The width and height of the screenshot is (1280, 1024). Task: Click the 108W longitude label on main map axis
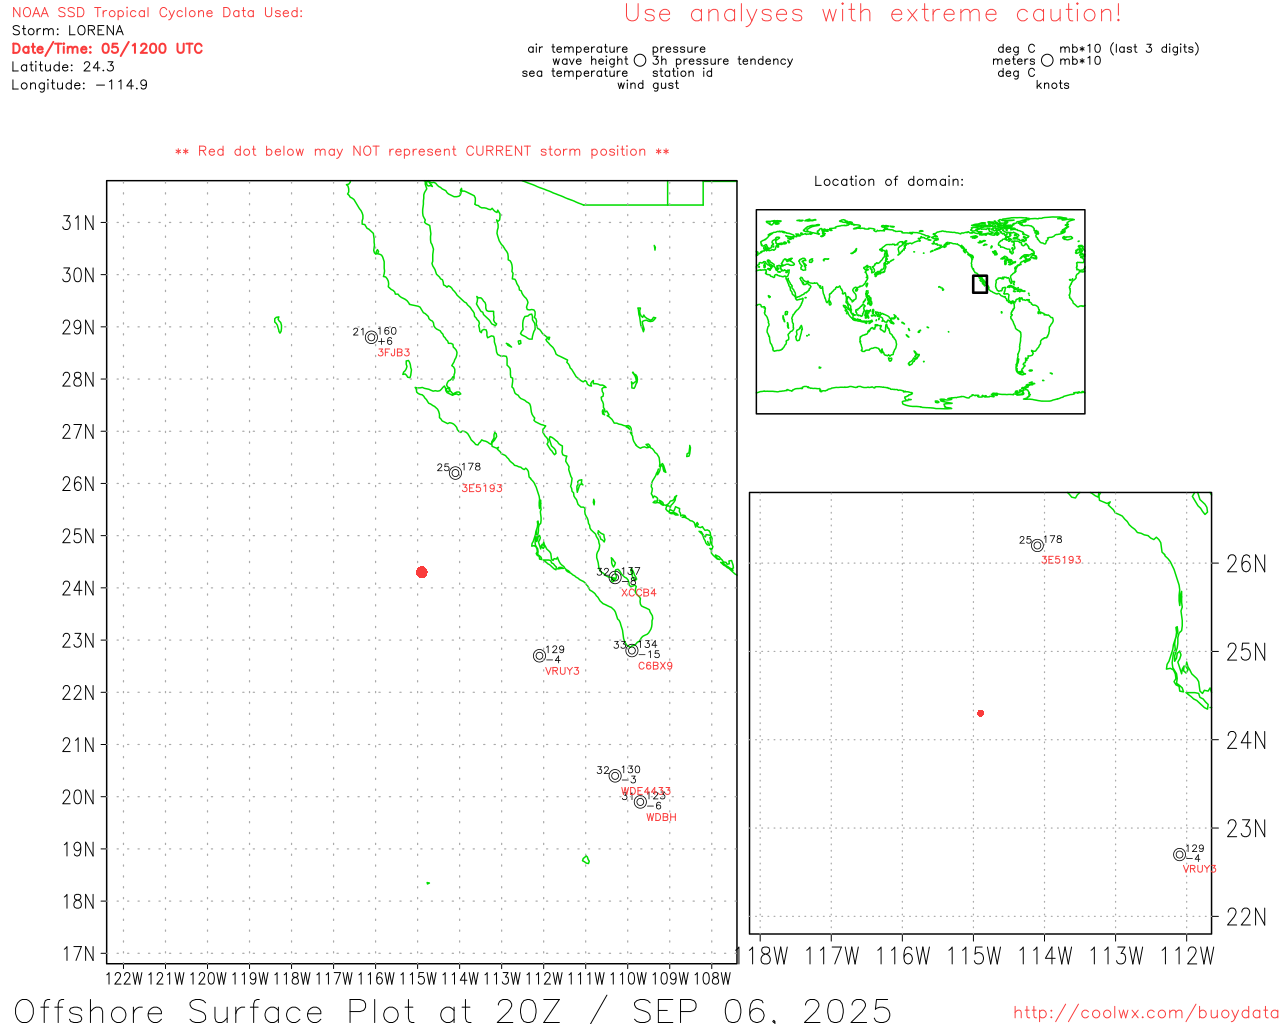click(x=713, y=979)
